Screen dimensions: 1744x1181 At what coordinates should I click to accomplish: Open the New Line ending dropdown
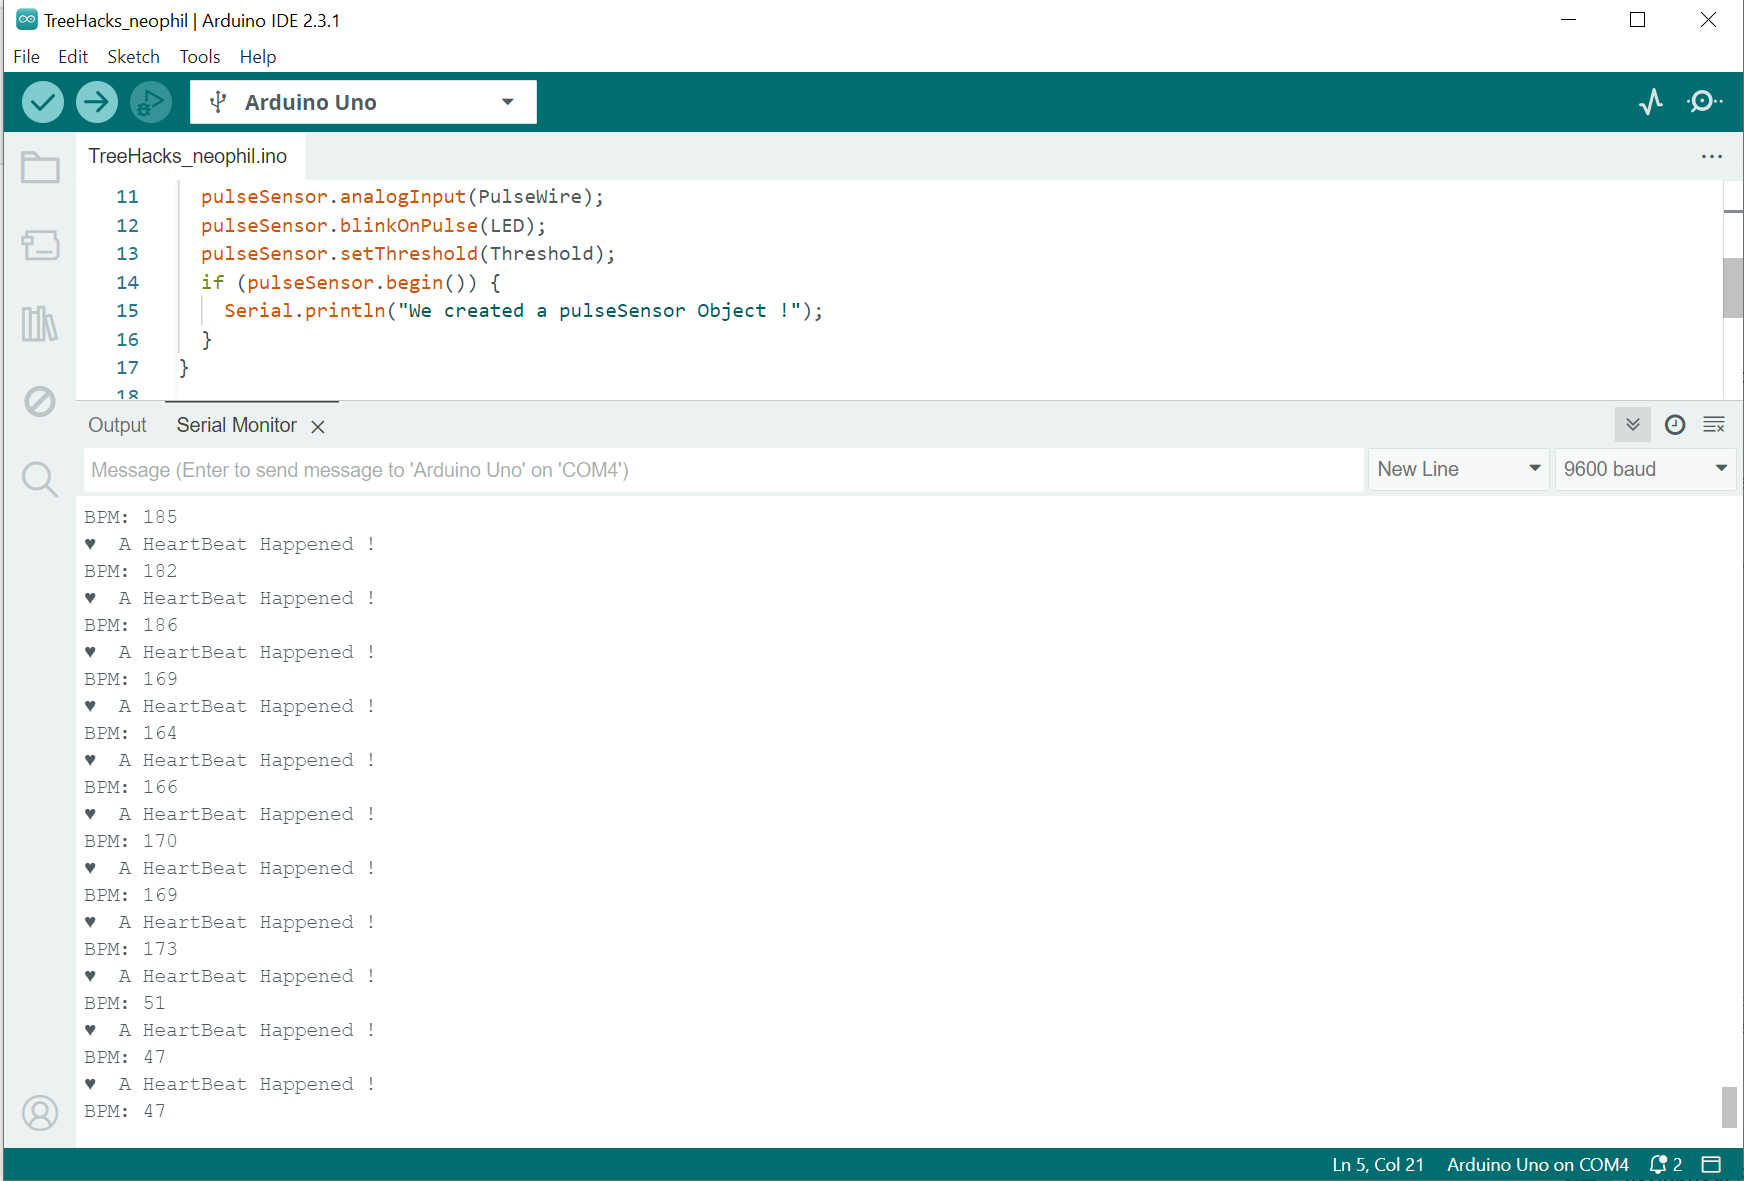coord(1459,469)
